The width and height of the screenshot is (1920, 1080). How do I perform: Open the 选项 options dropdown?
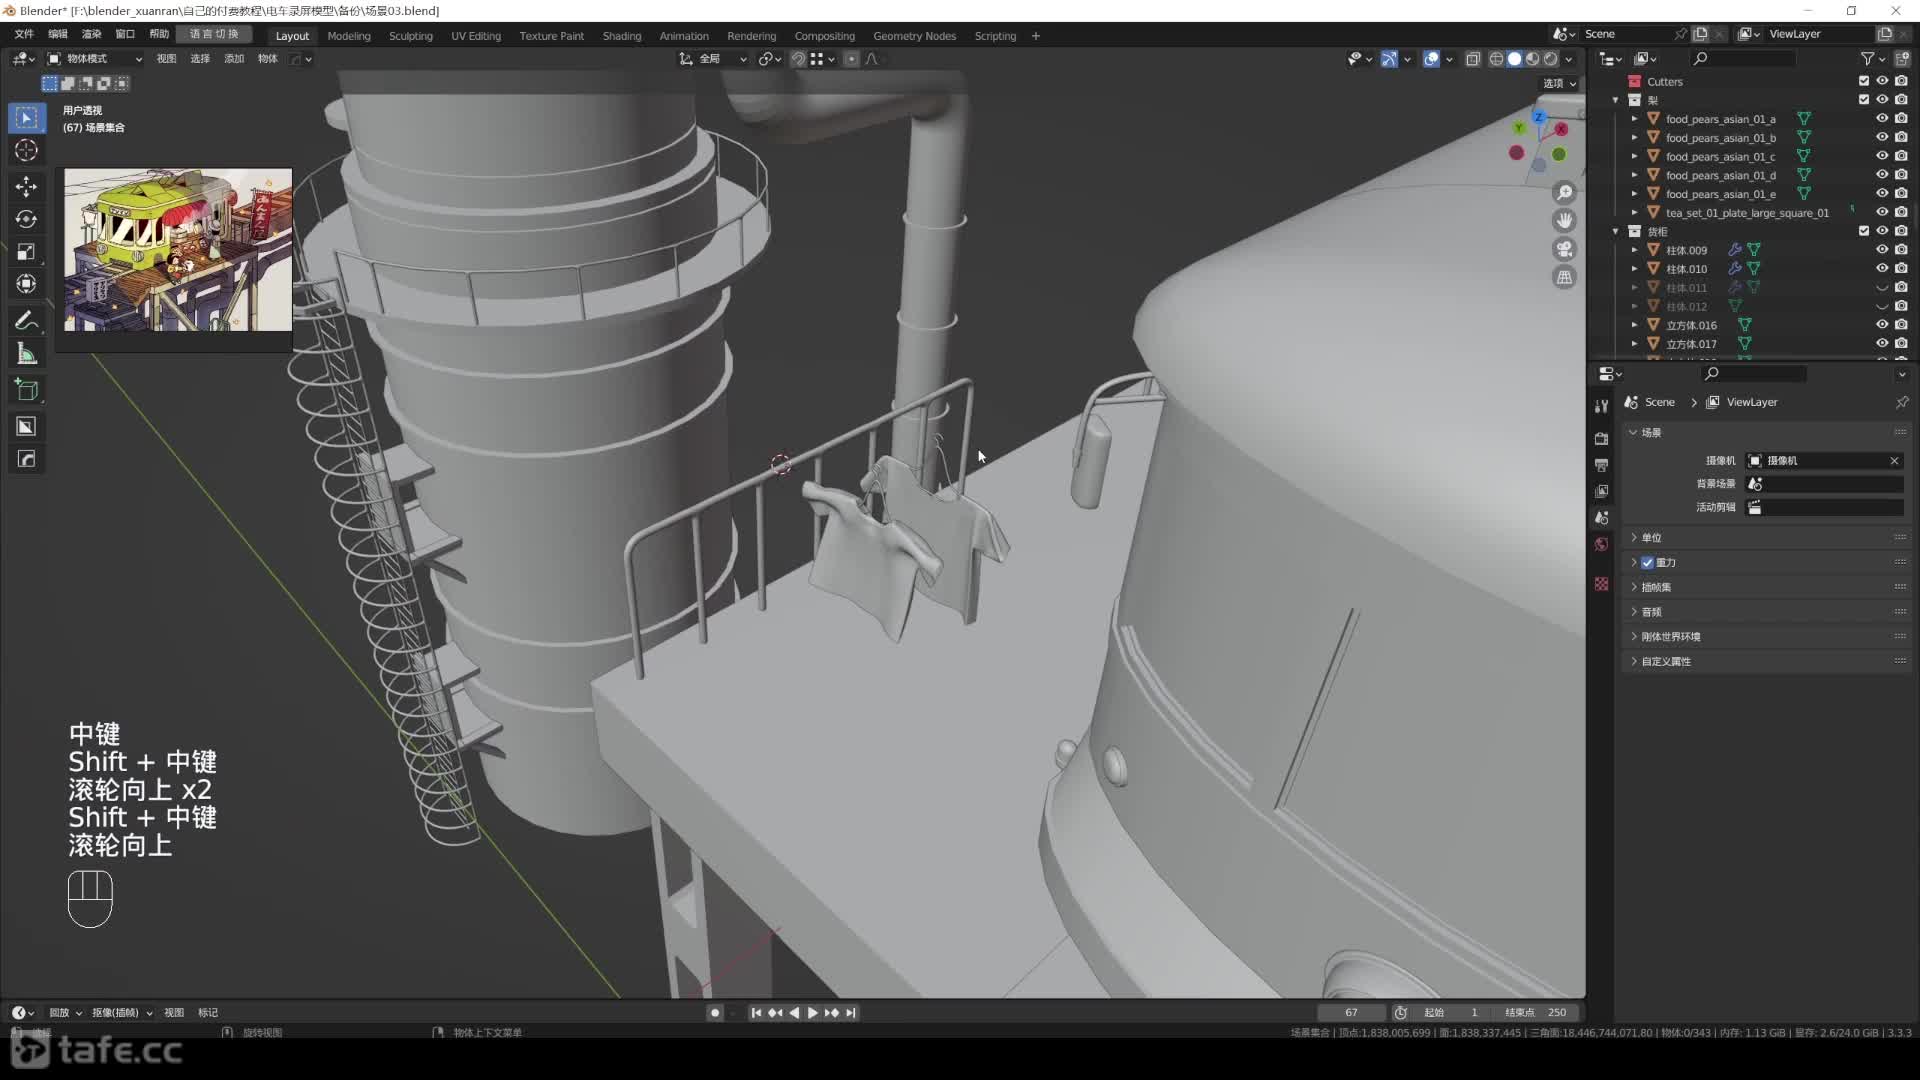click(x=1559, y=83)
